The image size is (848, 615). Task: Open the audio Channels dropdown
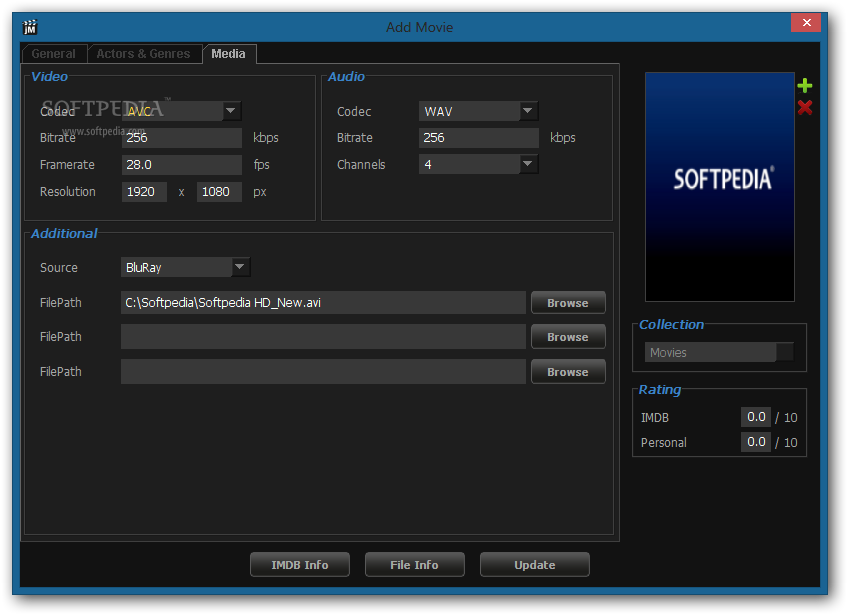(527, 164)
